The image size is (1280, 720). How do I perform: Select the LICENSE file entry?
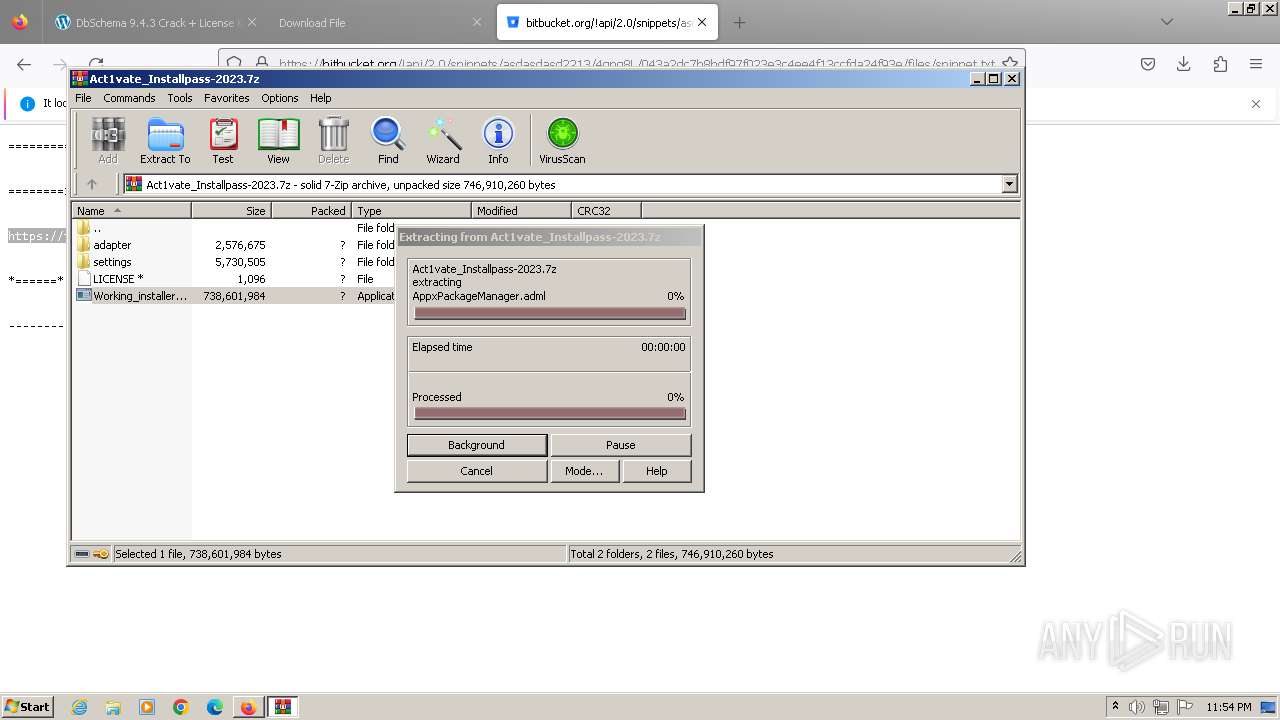pyautogui.click(x=117, y=279)
